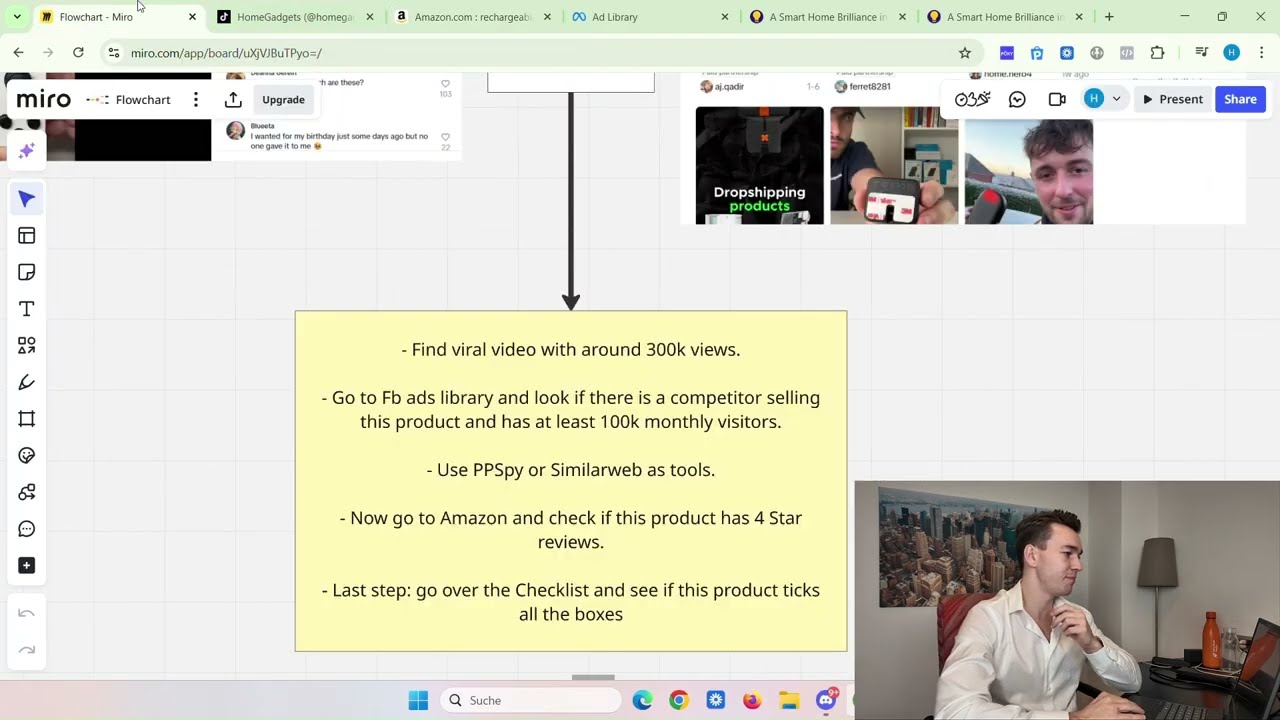Open shapes and lines tool
The width and height of the screenshot is (1280, 720).
[27, 345]
